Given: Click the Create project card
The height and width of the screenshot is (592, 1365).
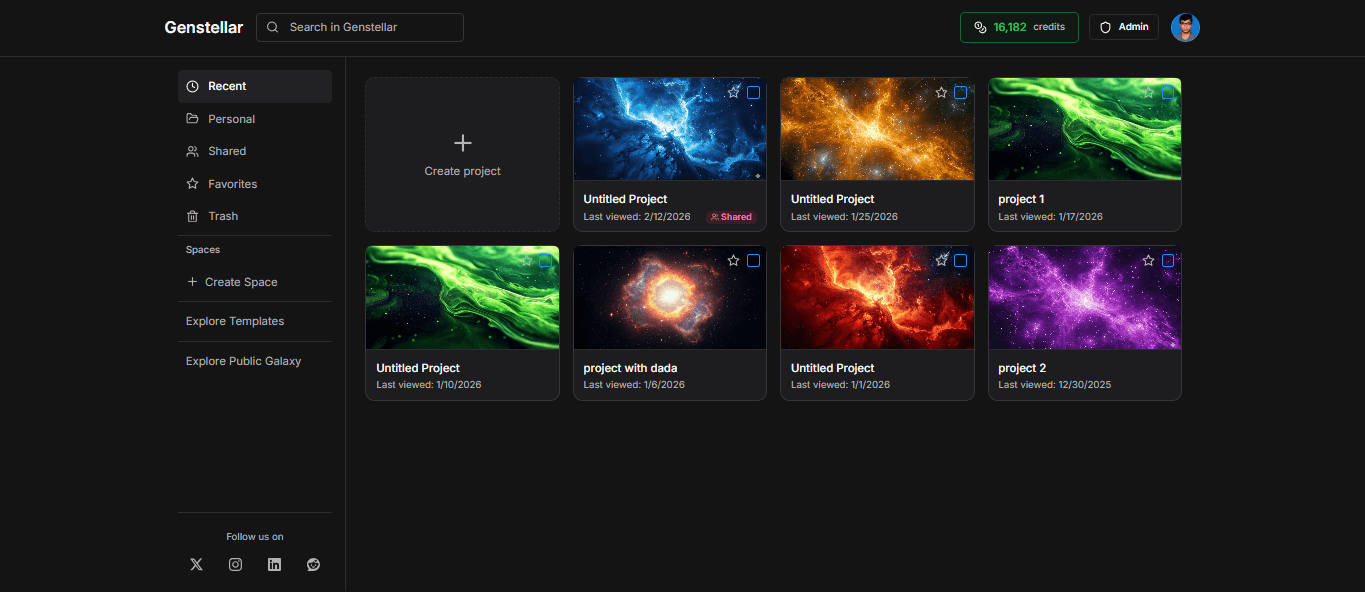Looking at the screenshot, I should [x=462, y=154].
